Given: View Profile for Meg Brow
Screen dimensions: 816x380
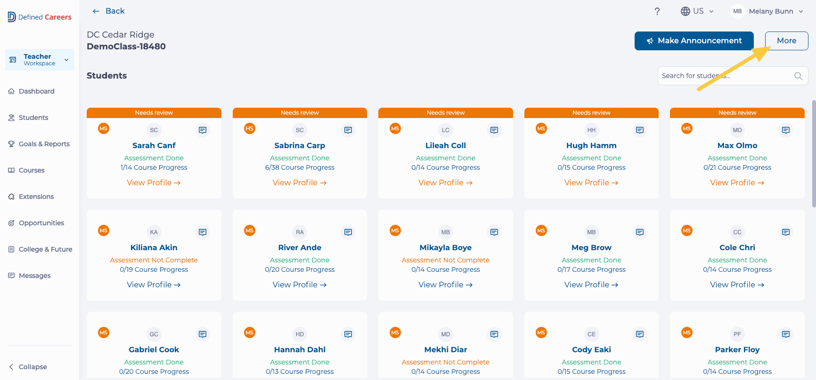Looking at the screenshot, I should 591,285.
